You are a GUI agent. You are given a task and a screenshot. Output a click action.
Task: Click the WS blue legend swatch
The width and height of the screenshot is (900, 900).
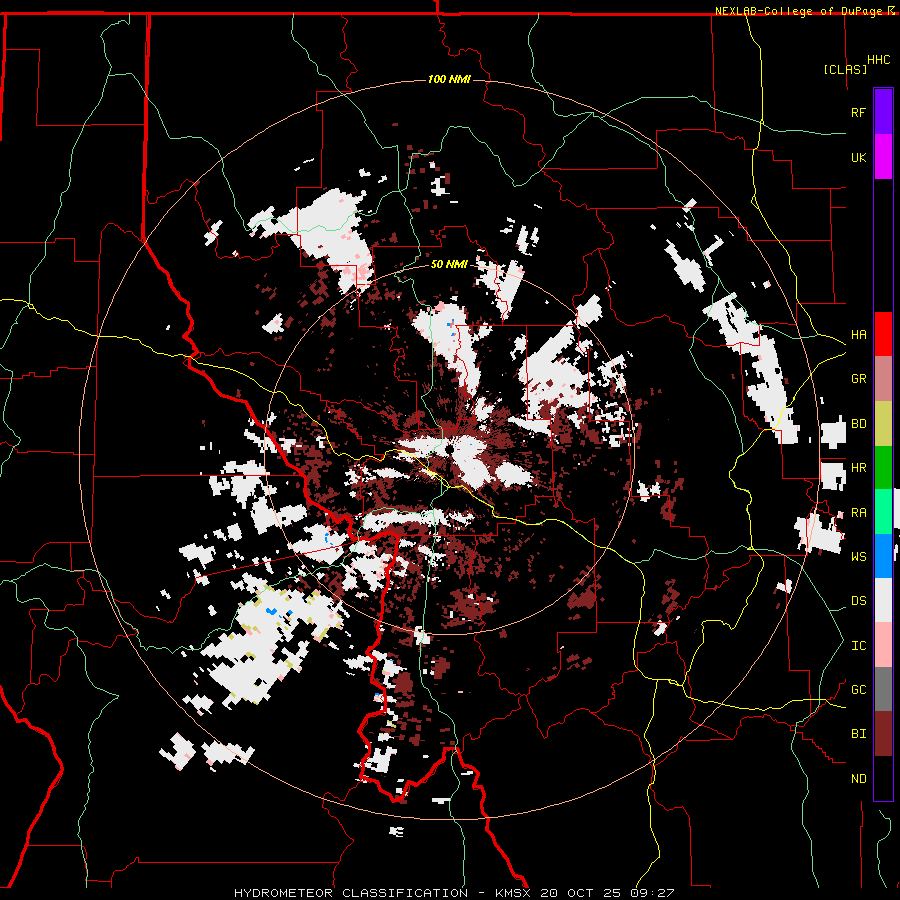pyautogui.click(x=883, y=556)
